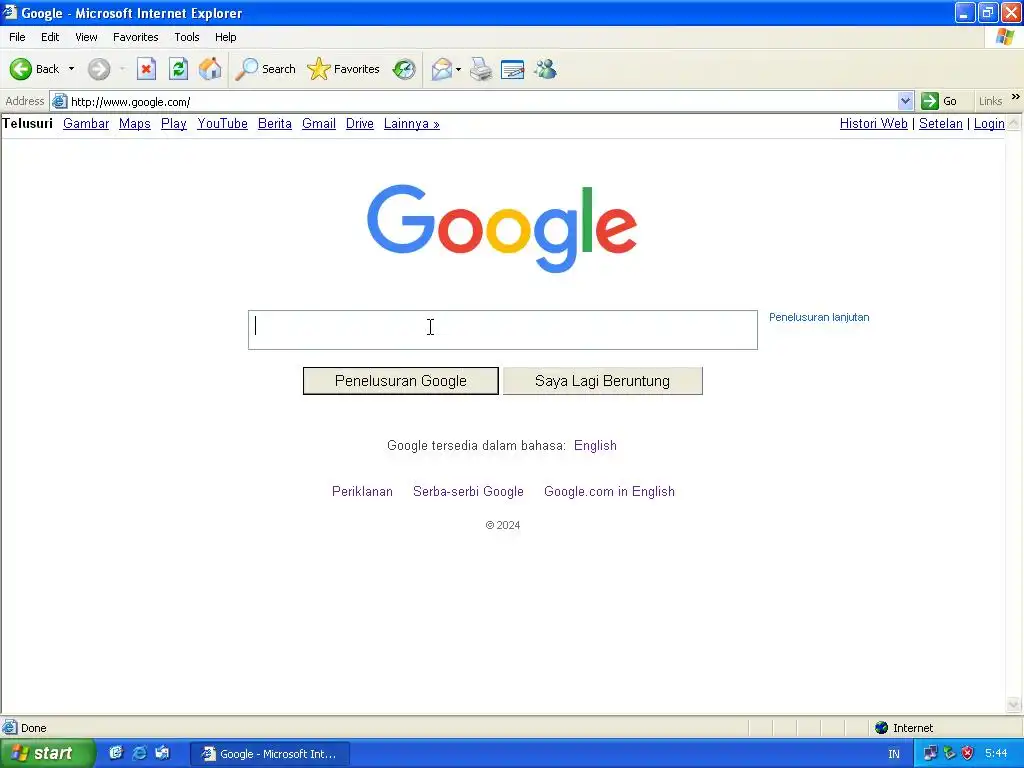The height and width of the screenshot is (768, 1024).
Task: Open the Favorites menu in menu bar
Action: pyautogui.click(x=135, y=37)
